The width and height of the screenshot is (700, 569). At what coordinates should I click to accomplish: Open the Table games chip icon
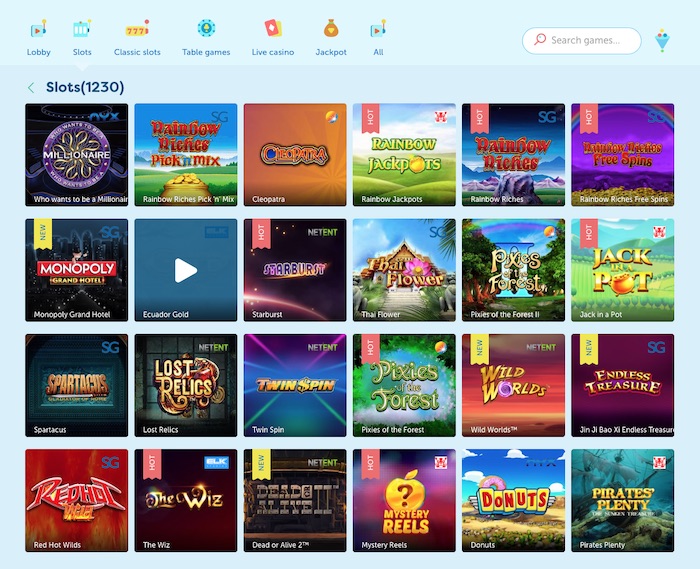[206, 28]
